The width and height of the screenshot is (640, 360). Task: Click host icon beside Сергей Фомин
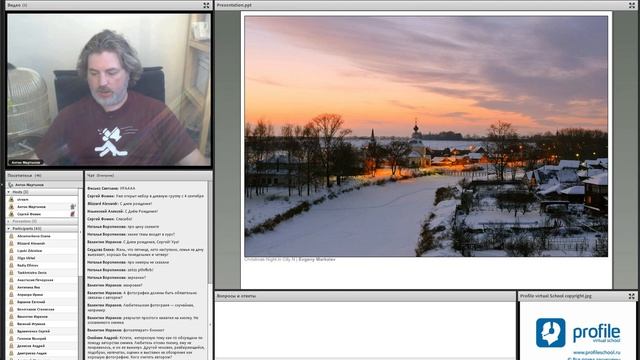coord(11,214)
